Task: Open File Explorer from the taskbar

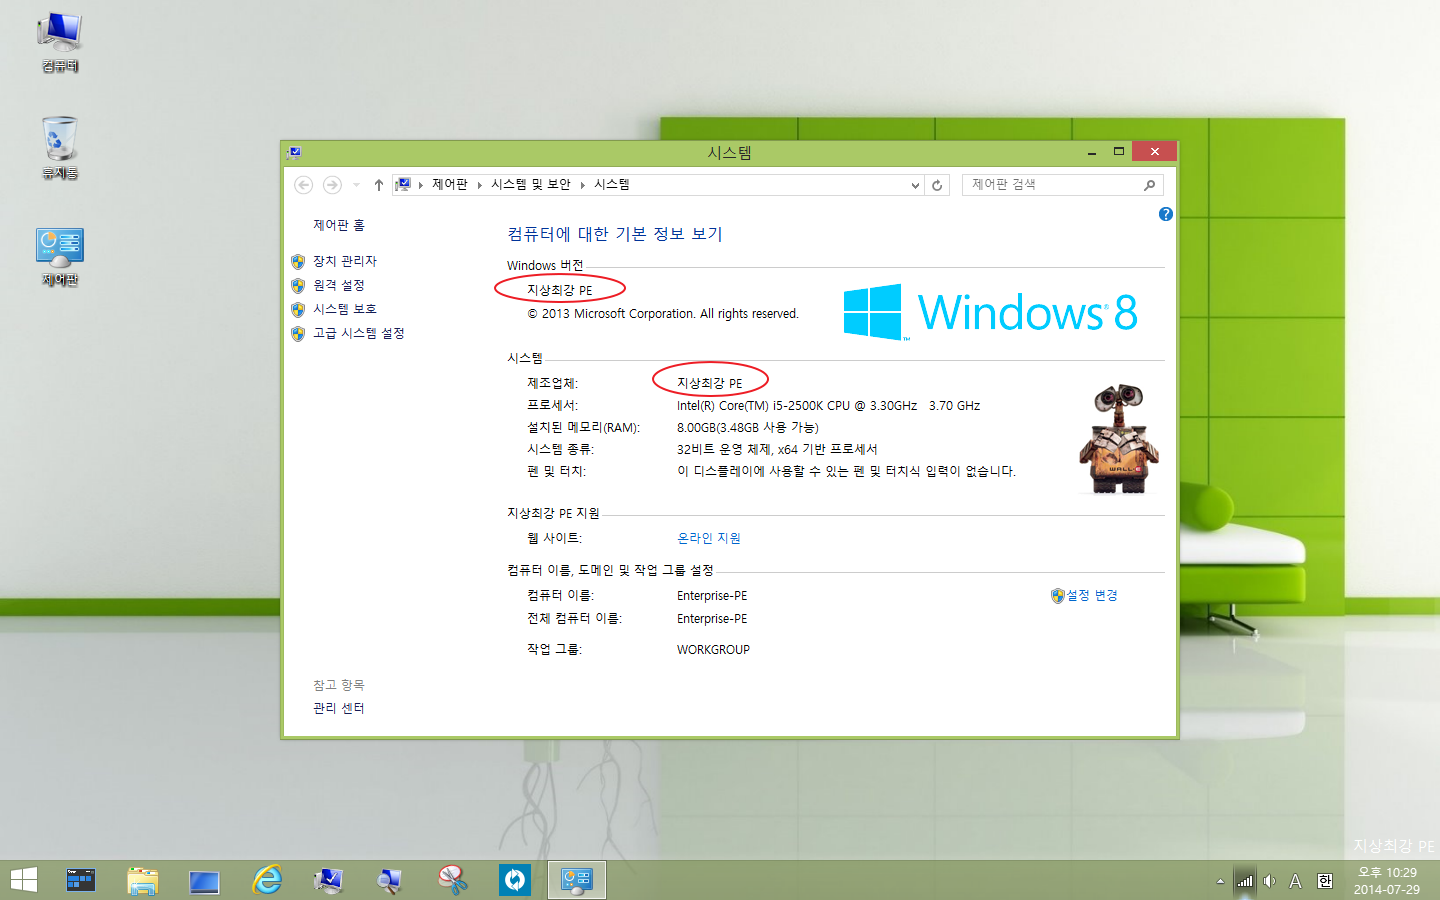Action: click(143, 880)
